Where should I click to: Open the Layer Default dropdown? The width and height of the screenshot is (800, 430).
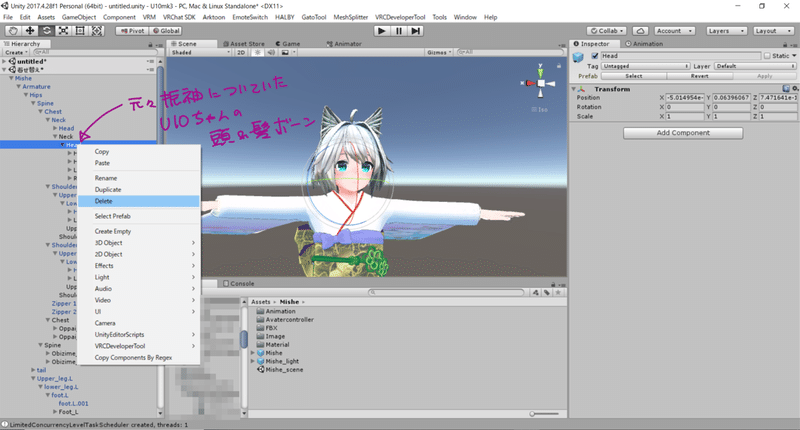tap(755, 66)
